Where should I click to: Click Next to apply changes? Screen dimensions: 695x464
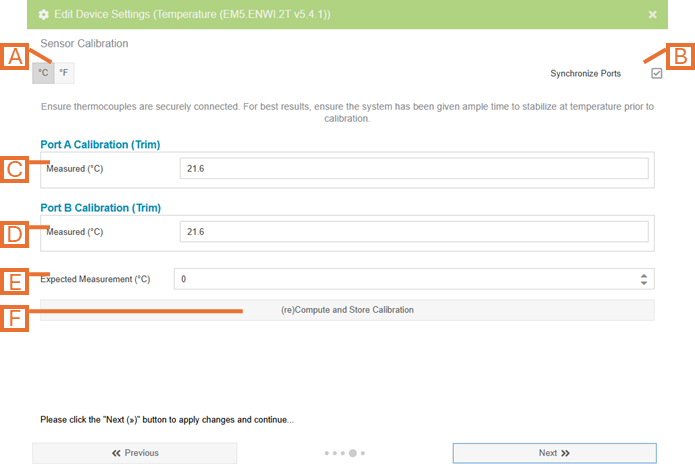[x=554, y=453]
